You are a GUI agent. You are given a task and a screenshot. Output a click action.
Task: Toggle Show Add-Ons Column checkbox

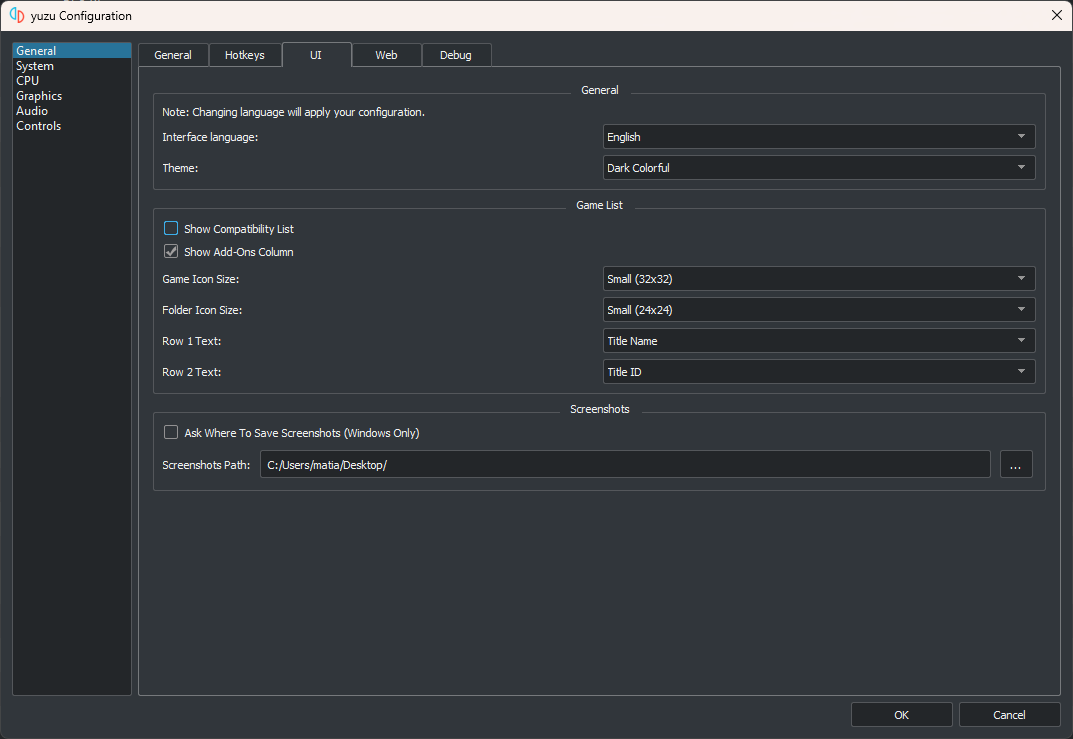[x=171, y=252]
